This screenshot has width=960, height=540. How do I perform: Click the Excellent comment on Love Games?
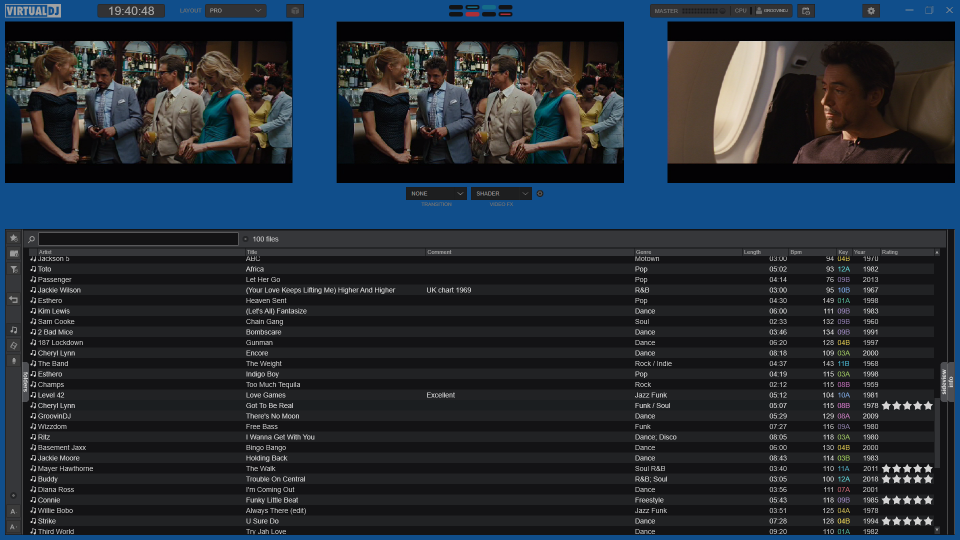pos(441,395)
